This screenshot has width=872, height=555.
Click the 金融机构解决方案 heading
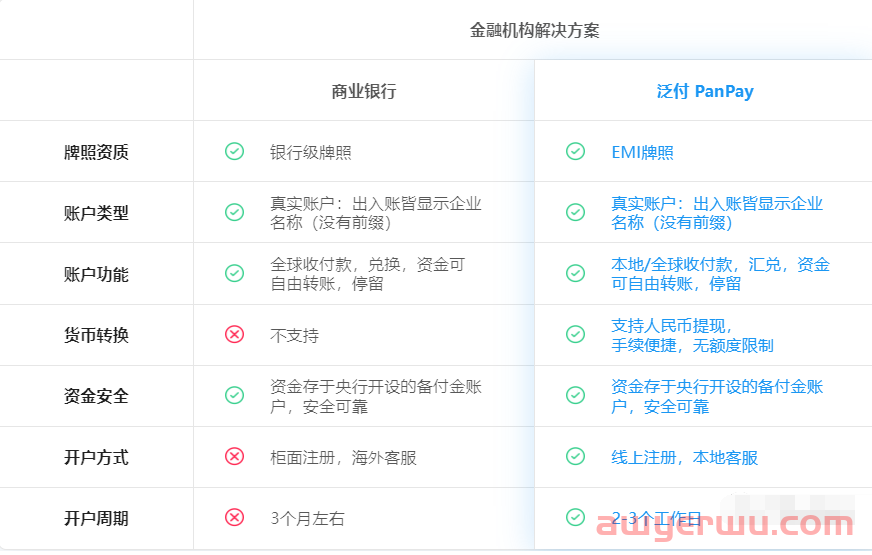[534, 30]
